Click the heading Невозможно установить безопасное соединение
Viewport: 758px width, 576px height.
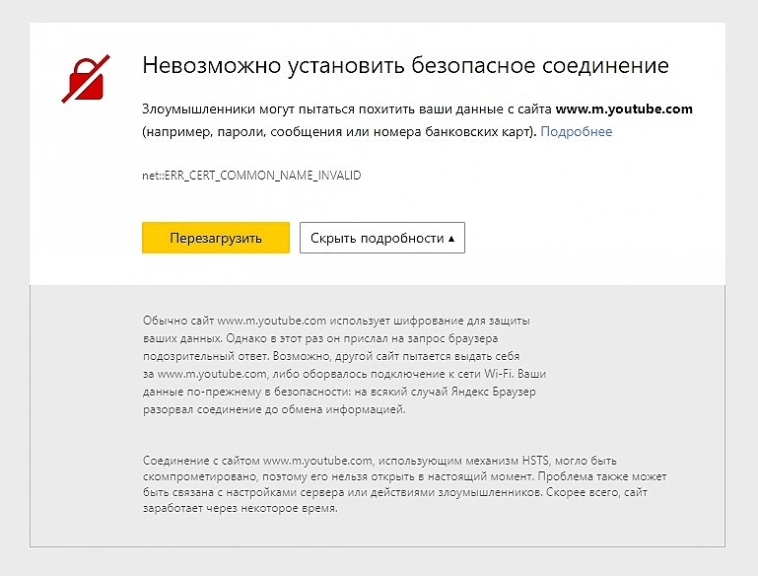tap(406, 65)
